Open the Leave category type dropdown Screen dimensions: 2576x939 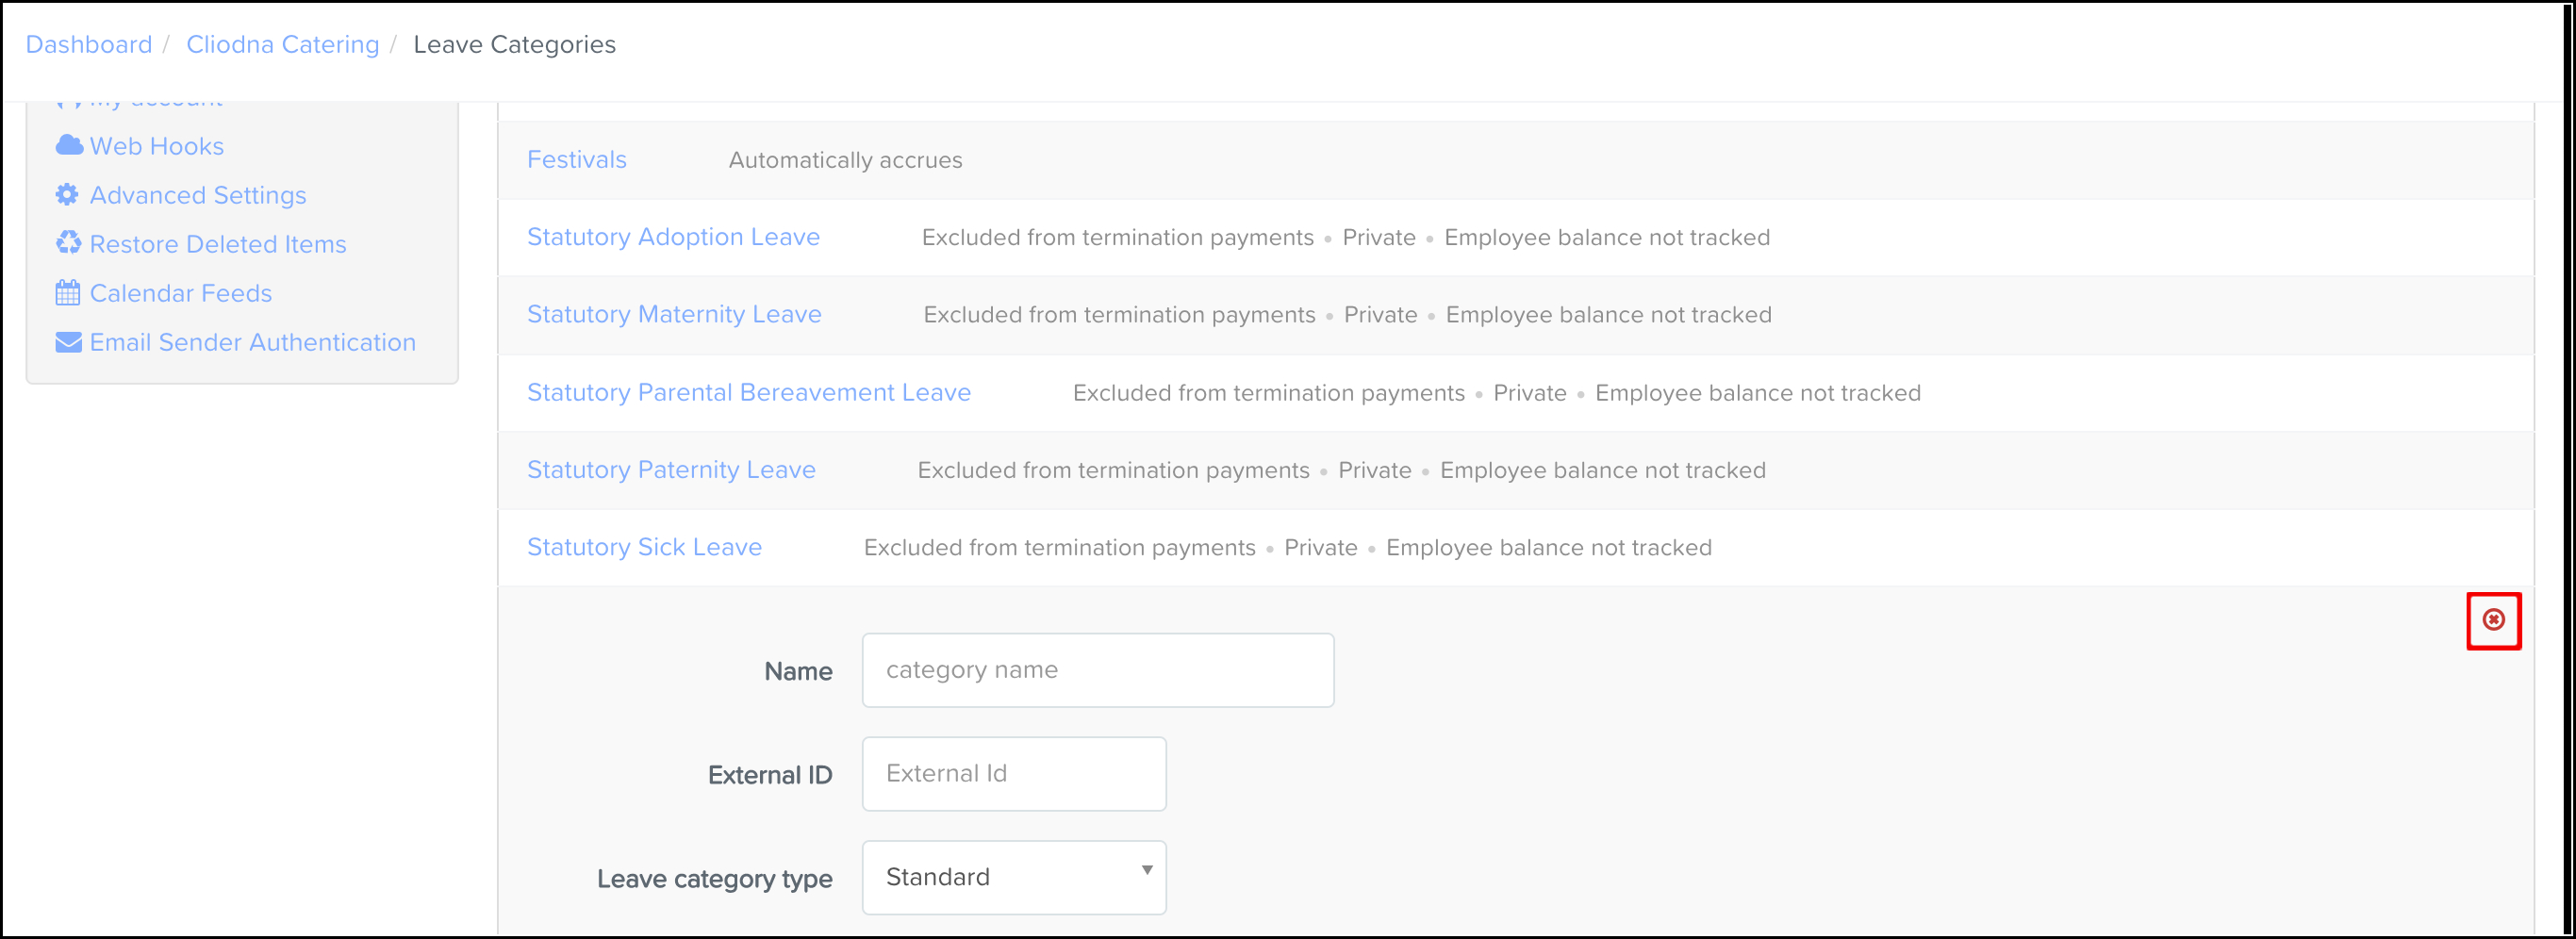click(x=1013, y=877)
